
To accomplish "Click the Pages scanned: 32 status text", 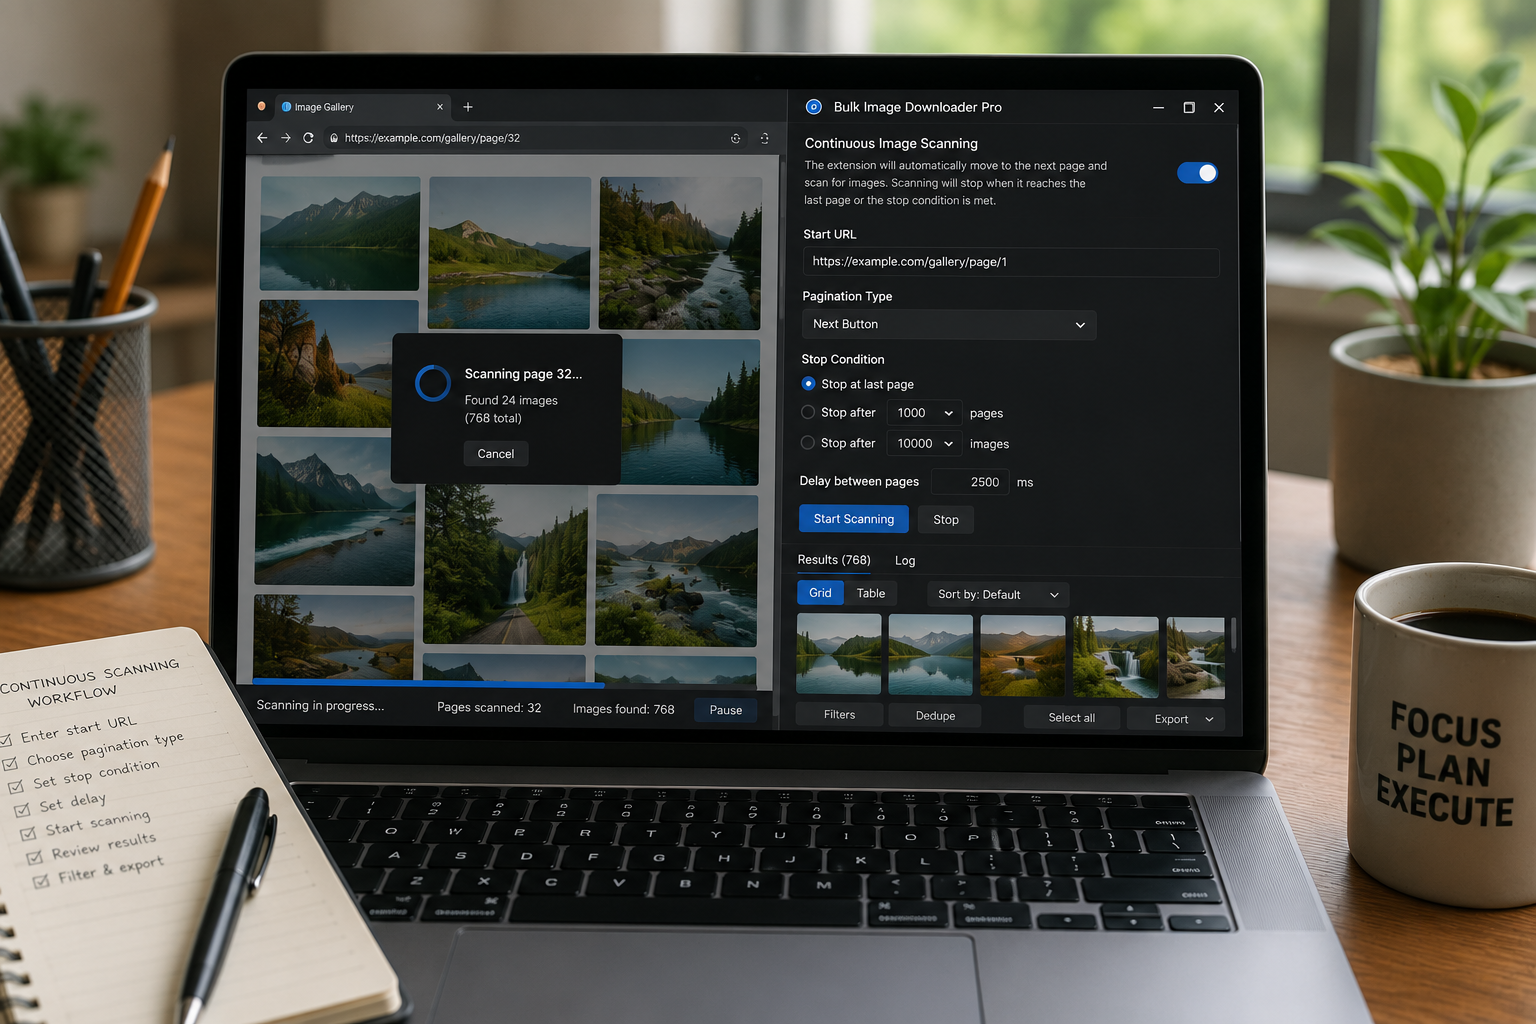I will (489, 708).
